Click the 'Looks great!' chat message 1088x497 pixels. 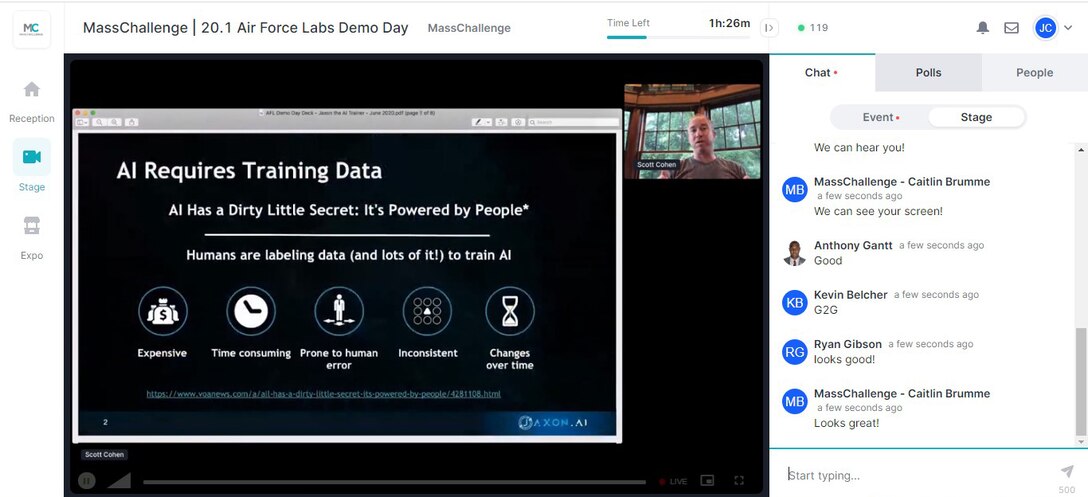847,423
